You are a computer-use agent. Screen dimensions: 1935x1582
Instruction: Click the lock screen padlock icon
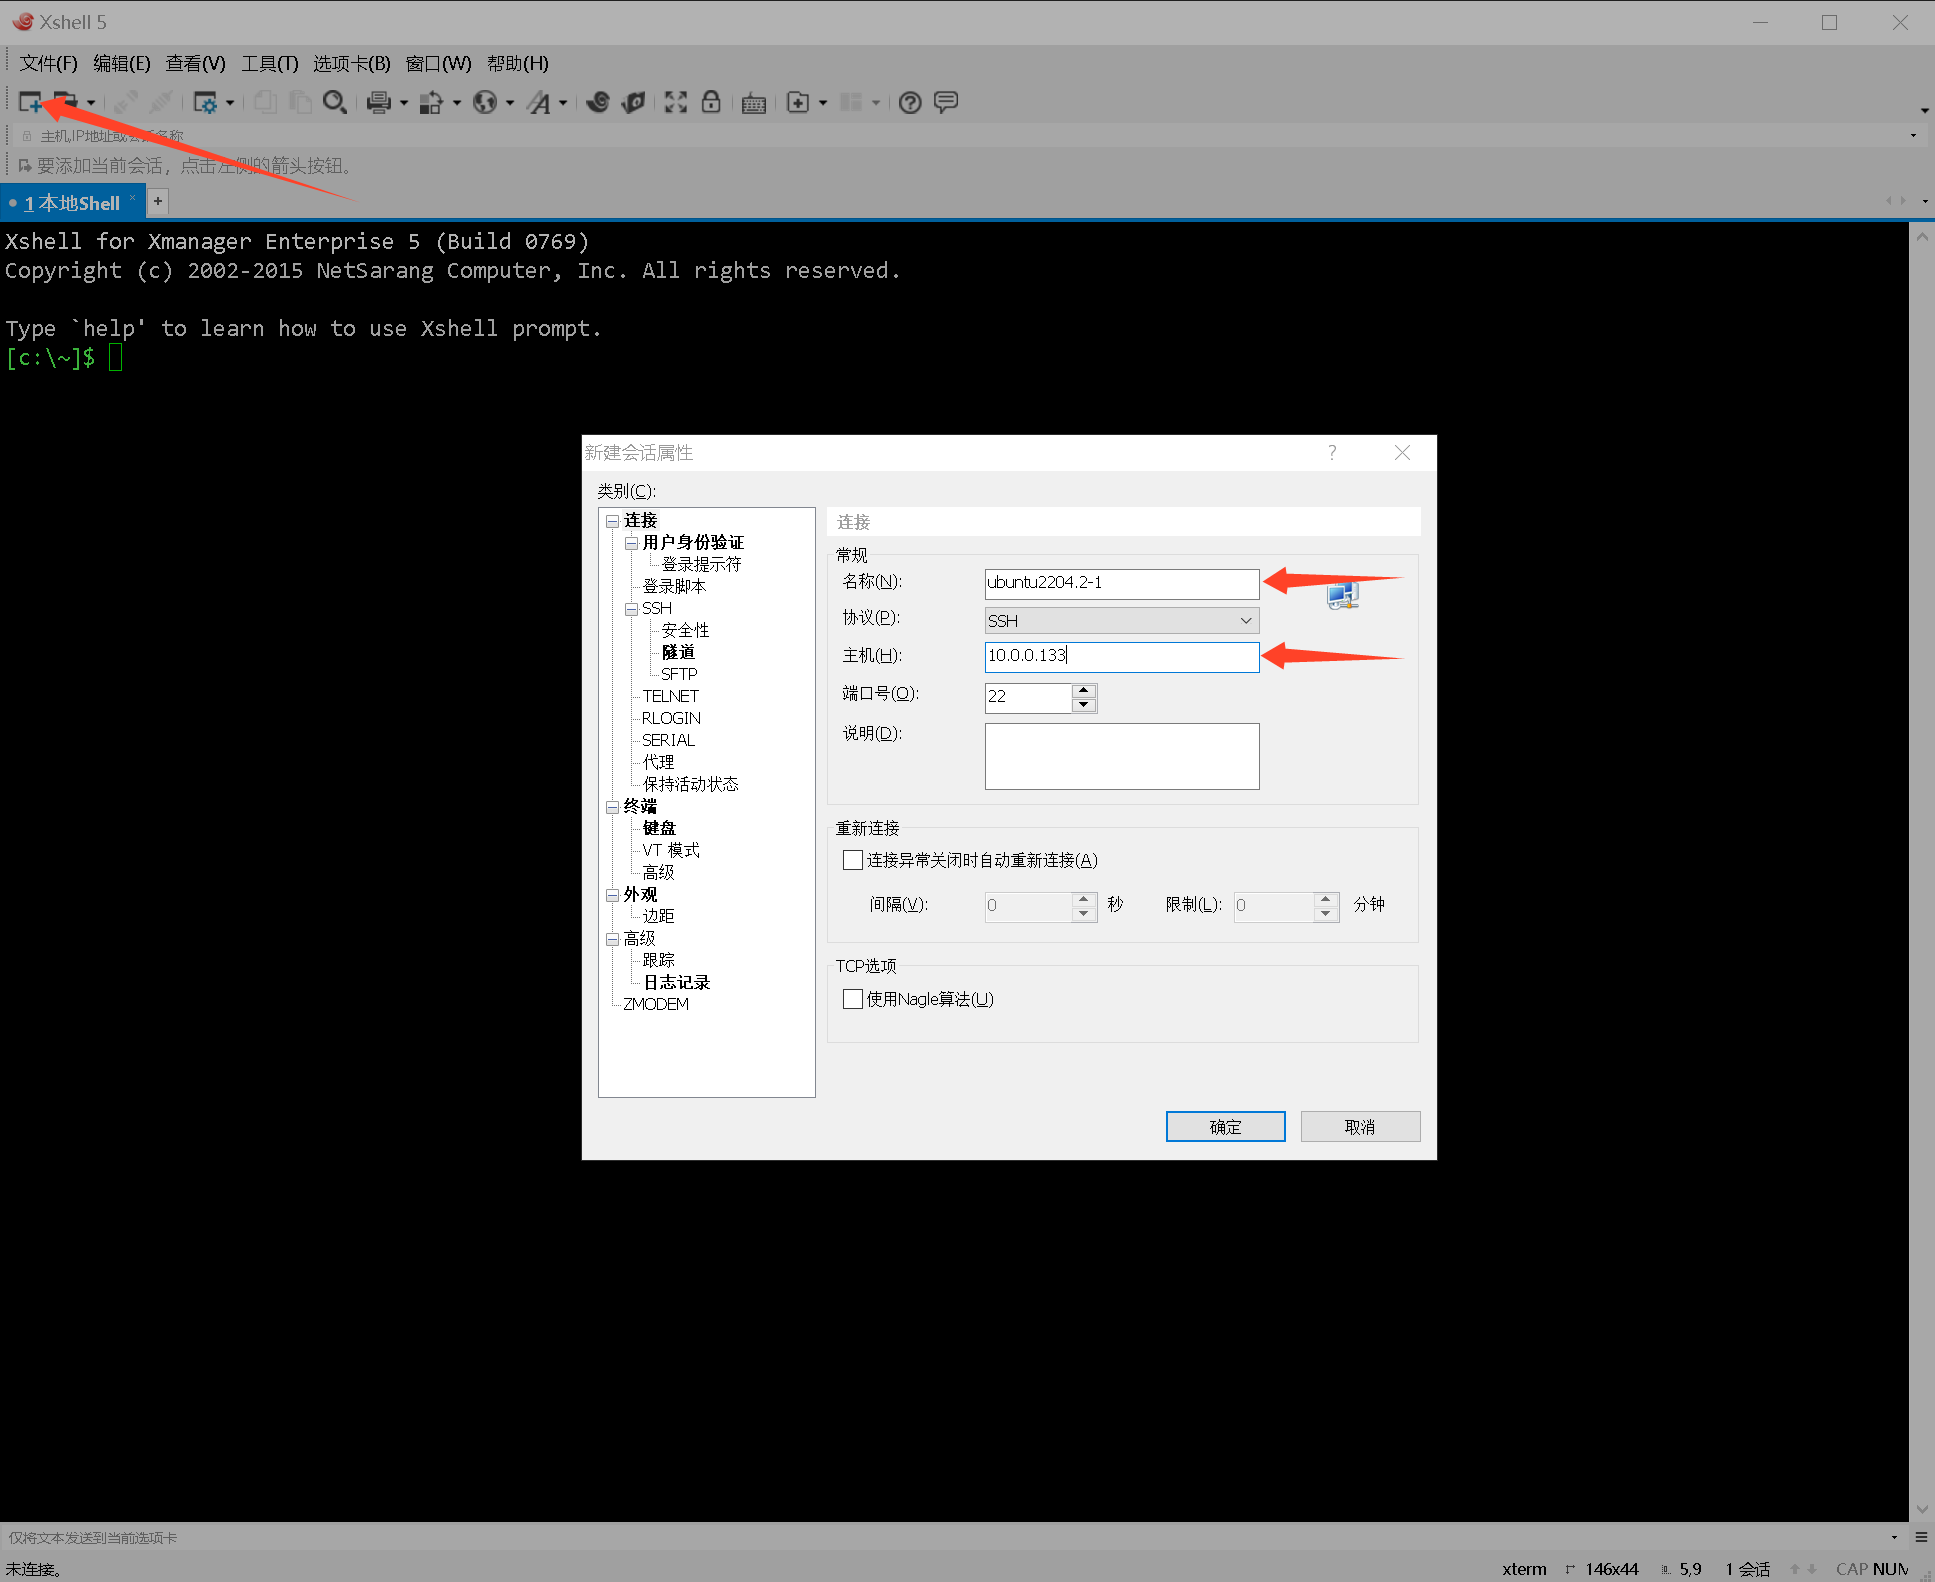click(x=711, y=102)
